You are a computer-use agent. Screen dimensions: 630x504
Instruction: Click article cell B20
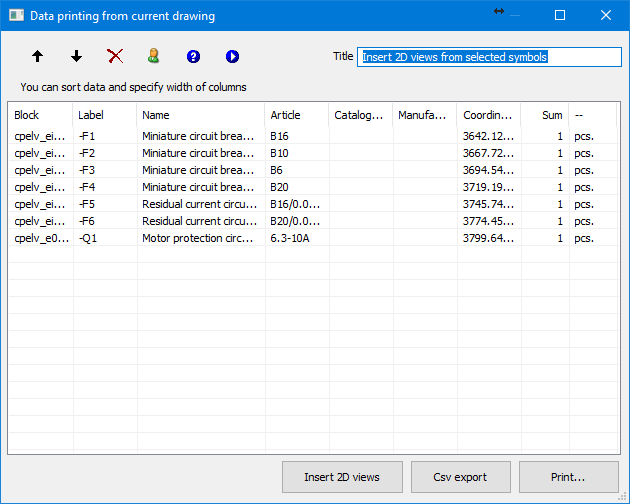click(297, 187)
